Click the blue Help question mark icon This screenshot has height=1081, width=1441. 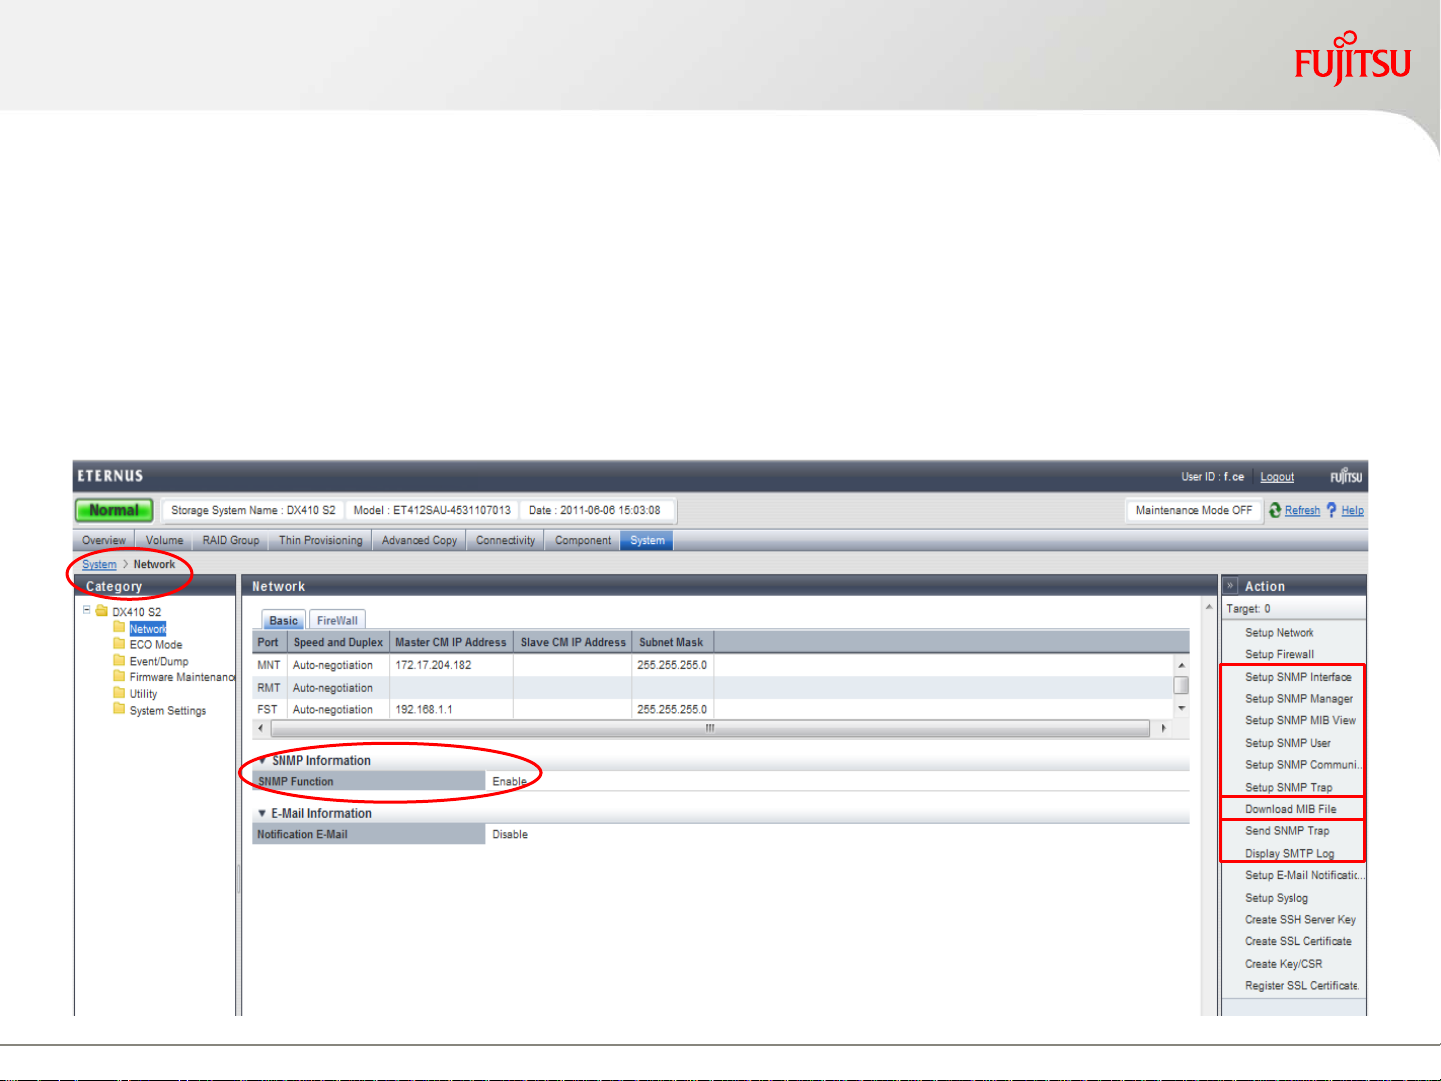point(1331,510)
